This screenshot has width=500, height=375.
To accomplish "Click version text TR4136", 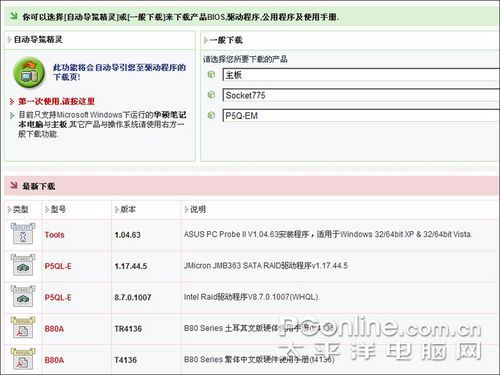I will [128, 329].
